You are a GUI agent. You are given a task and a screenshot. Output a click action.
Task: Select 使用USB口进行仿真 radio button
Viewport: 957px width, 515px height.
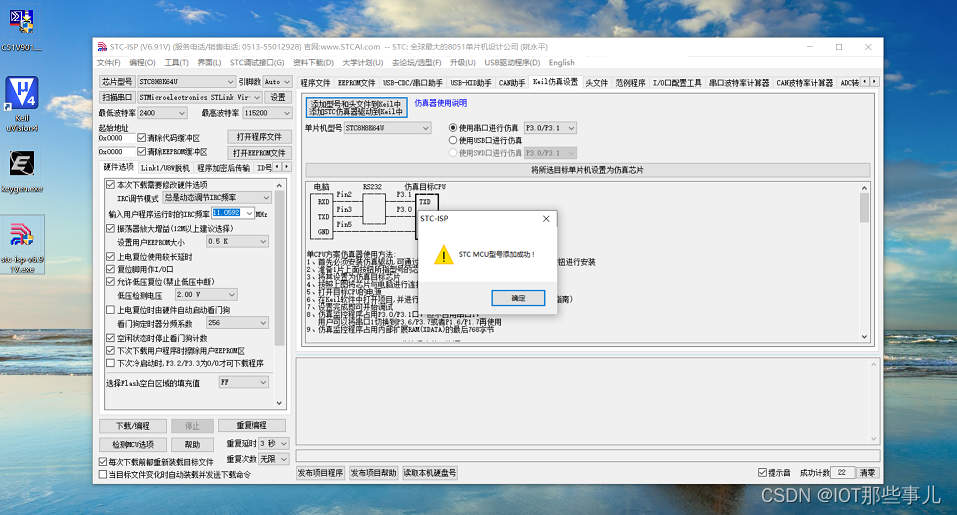(453, 140)
